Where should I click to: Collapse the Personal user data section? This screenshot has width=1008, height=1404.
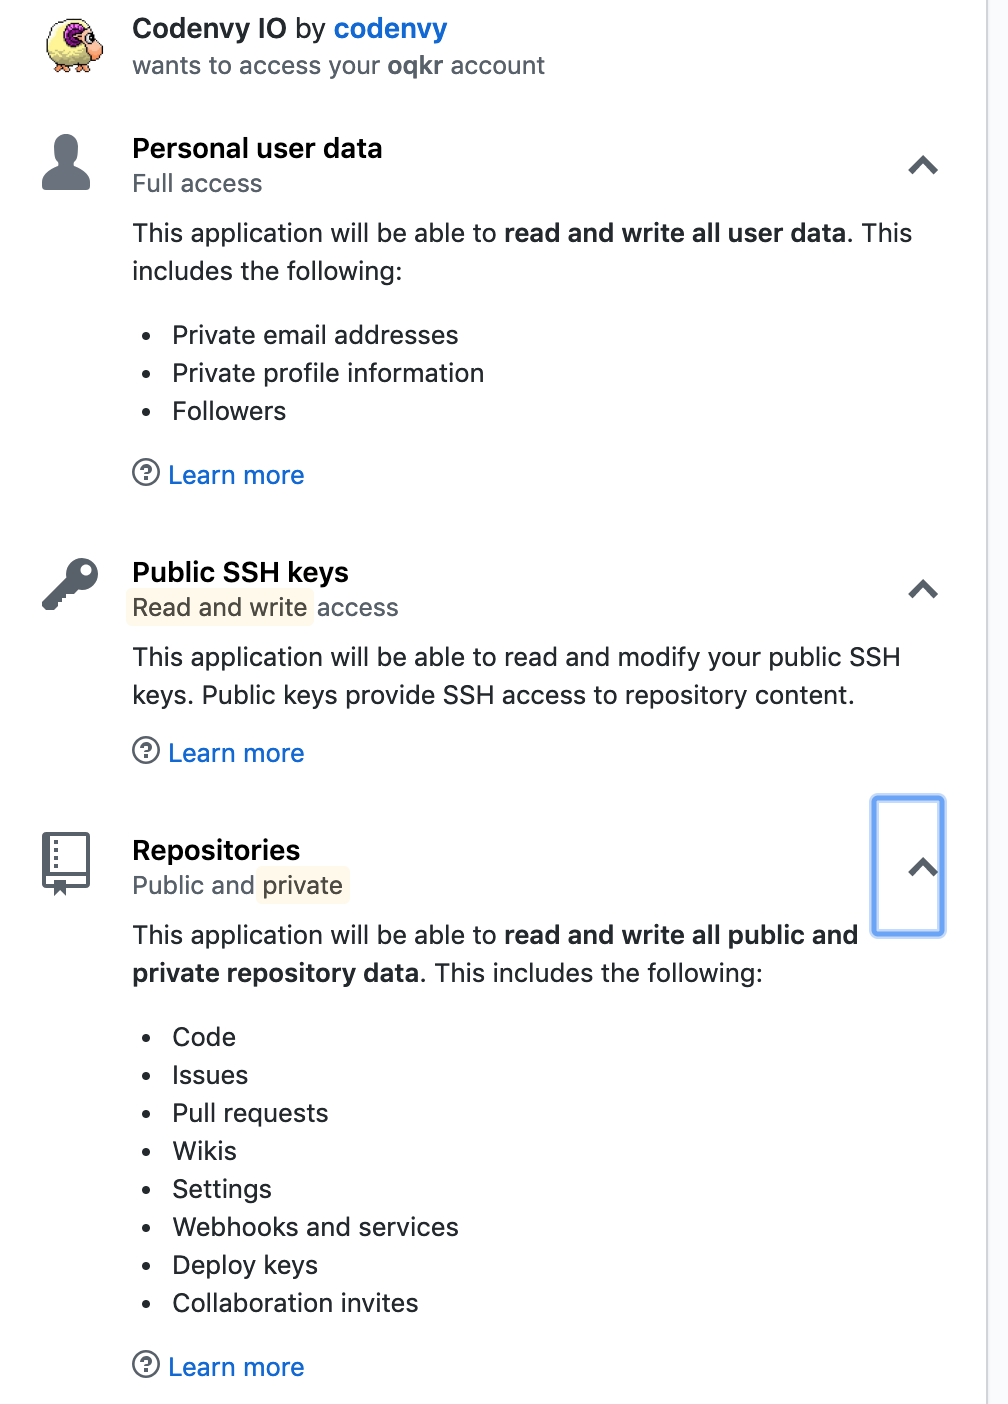click(922, 165)
